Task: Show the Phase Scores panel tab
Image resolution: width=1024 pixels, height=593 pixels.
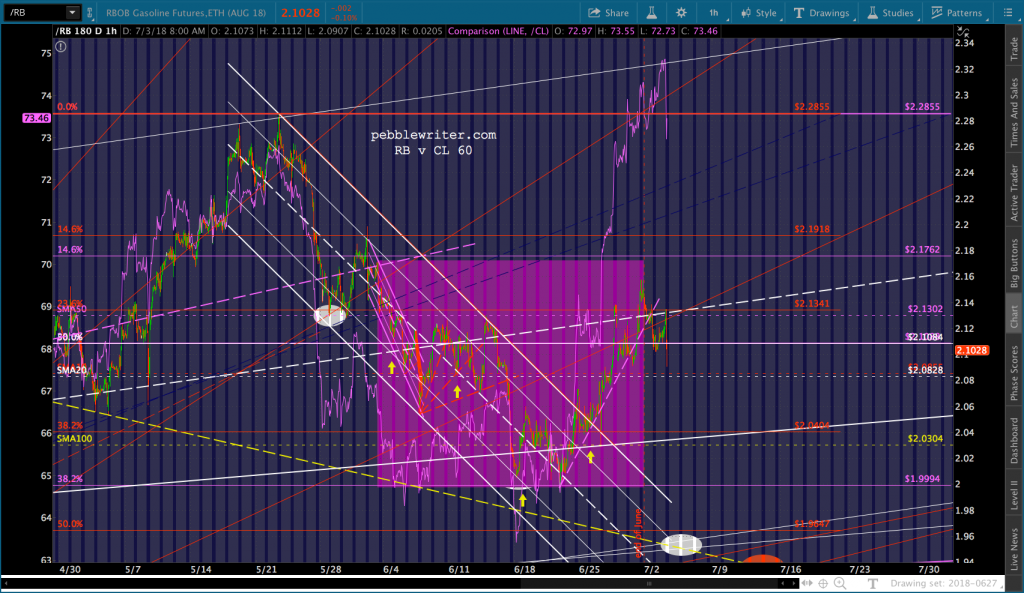Action: click(1013, 374)
